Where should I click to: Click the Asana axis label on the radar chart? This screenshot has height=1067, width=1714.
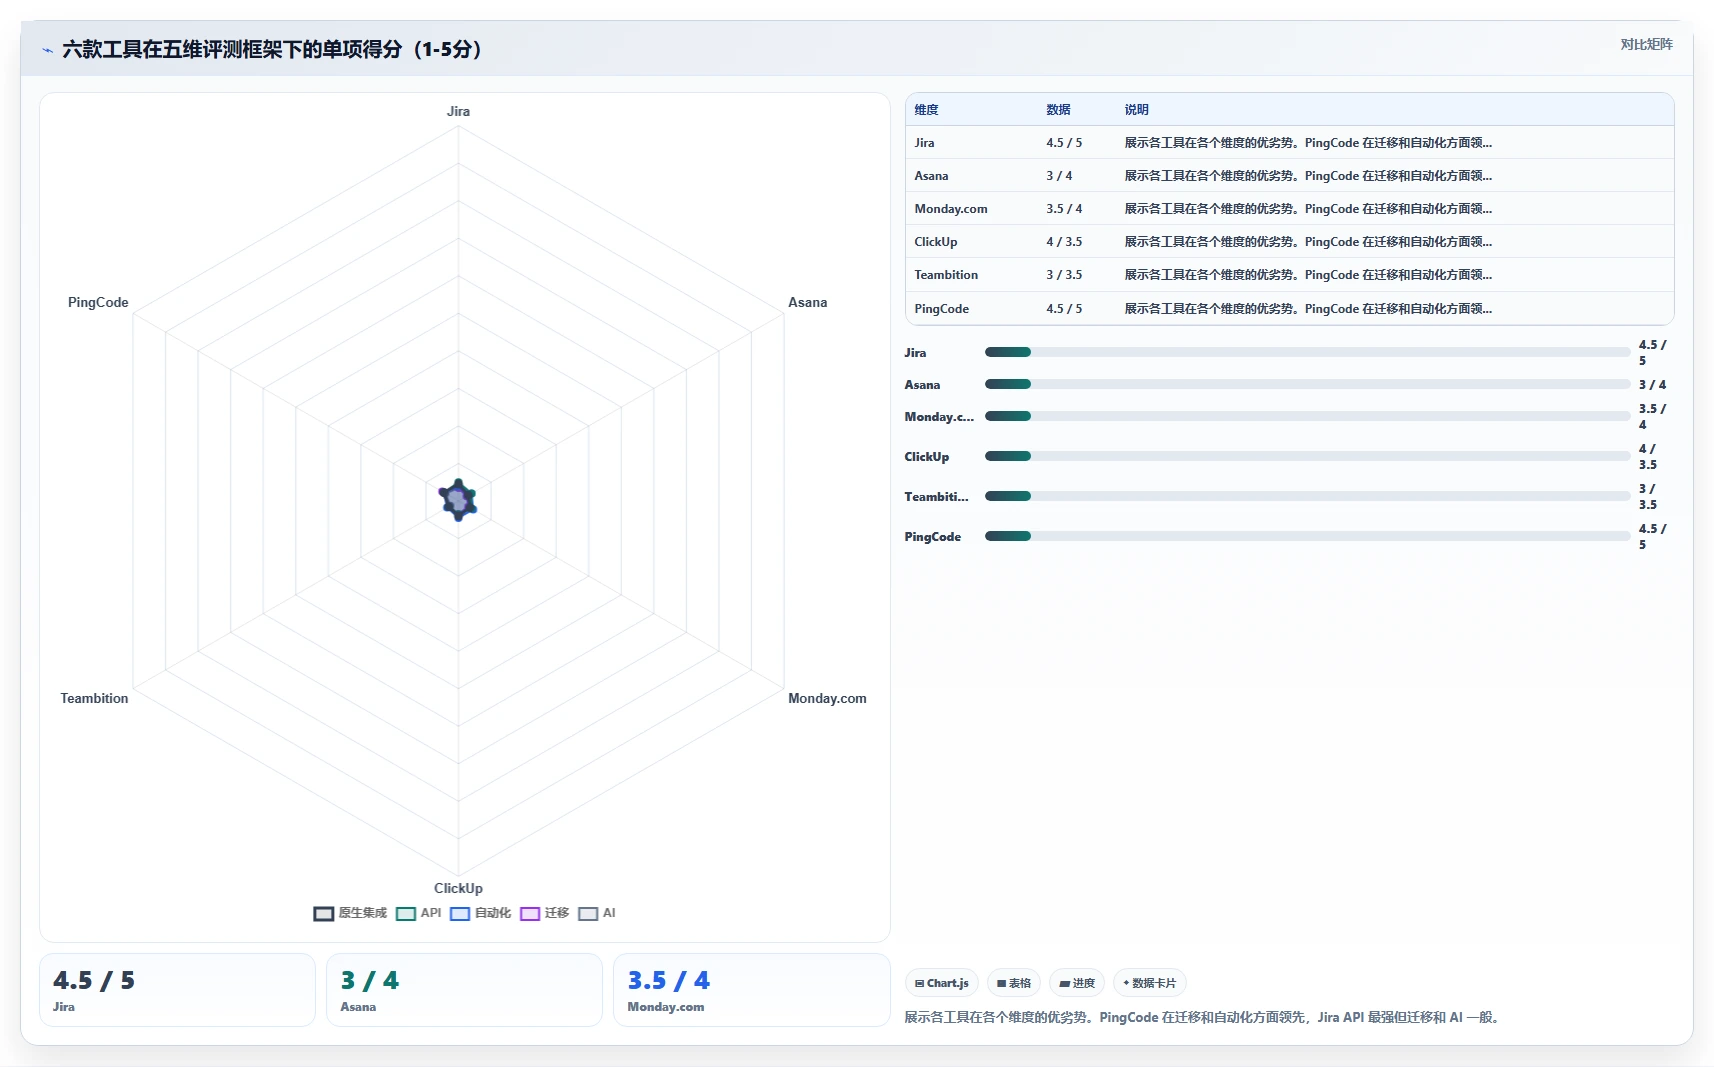[x=807, y=302]
